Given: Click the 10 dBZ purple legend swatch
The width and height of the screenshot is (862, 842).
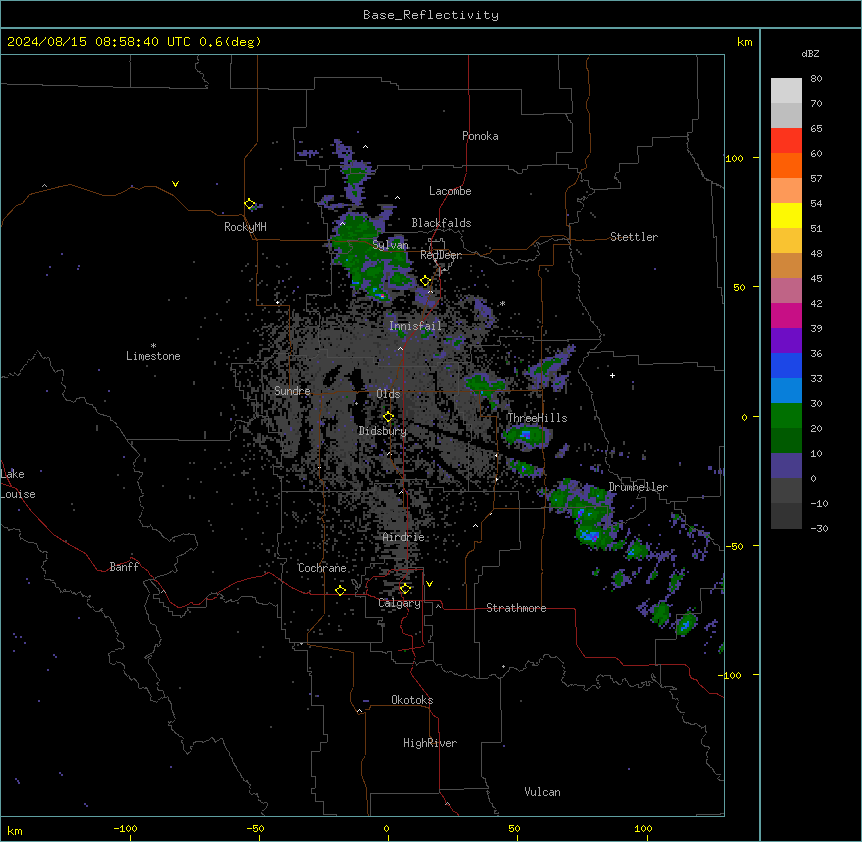Looking at the screenshot, I should click(x=786, y=466).
